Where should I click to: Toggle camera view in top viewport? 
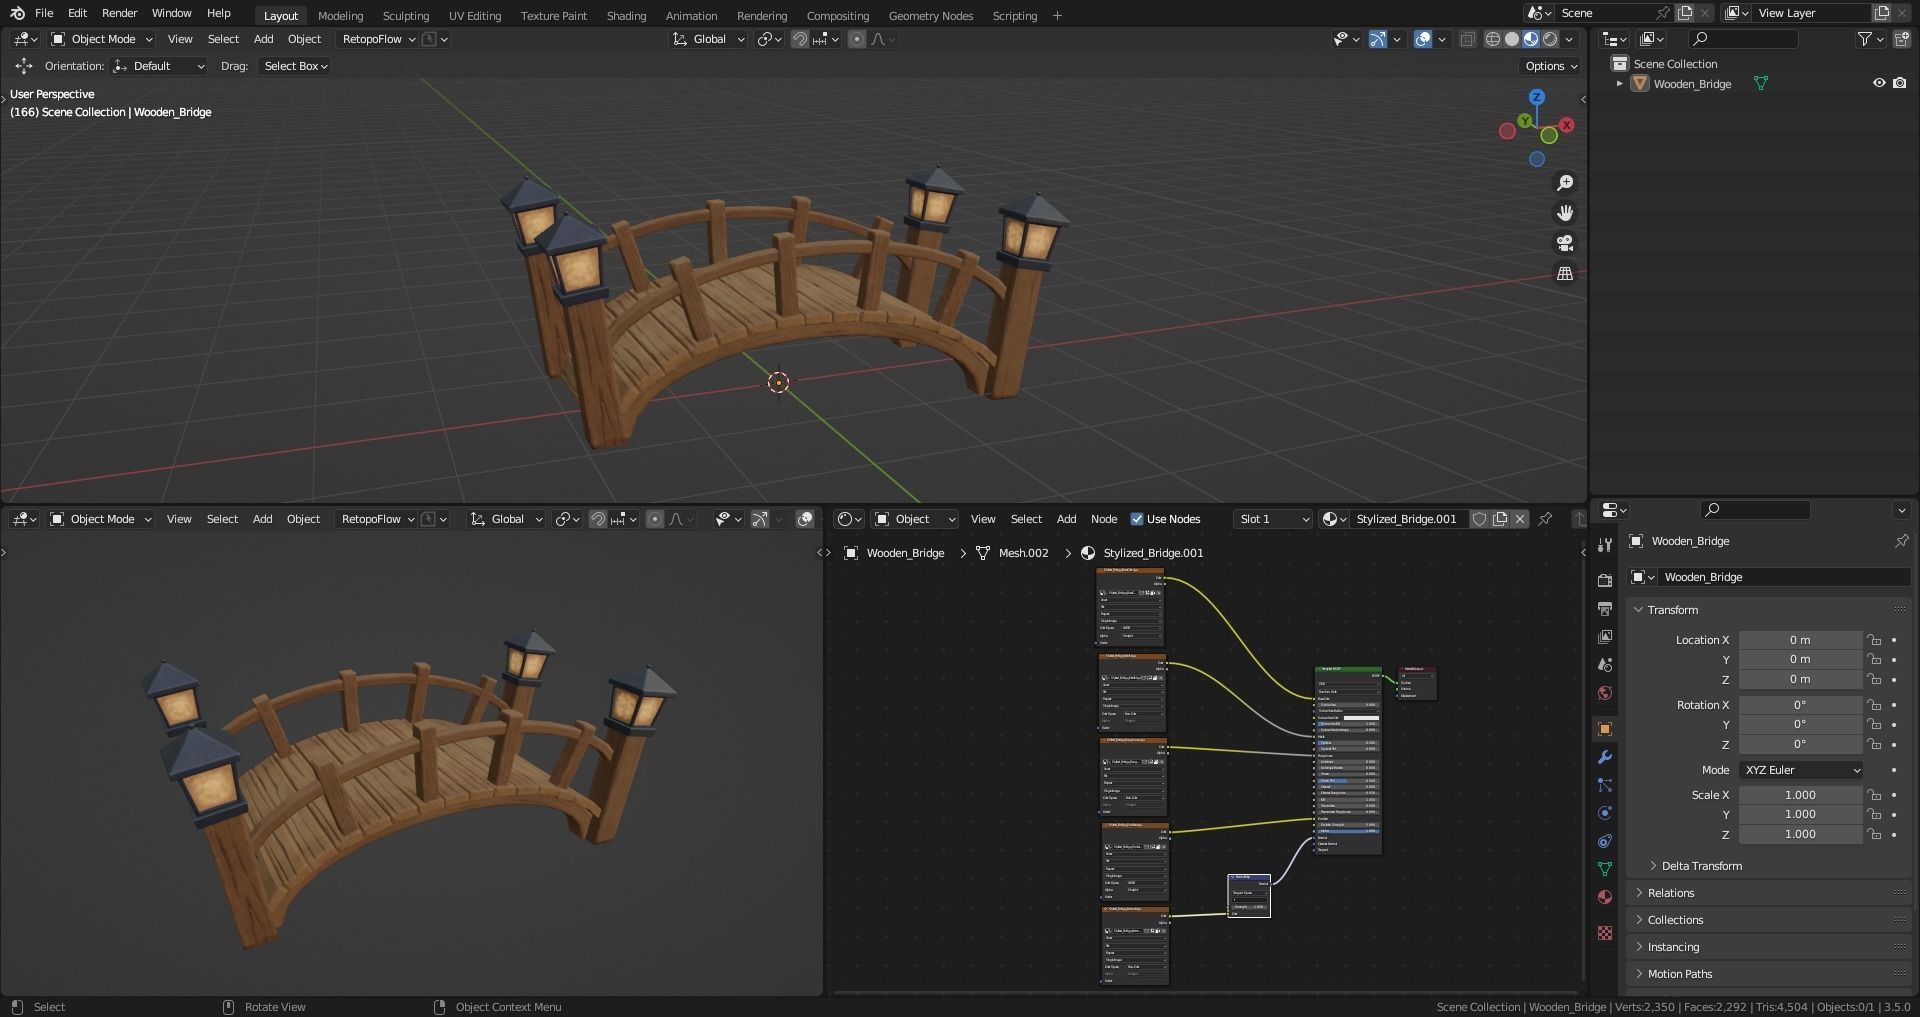click(x=1565, y=243)
